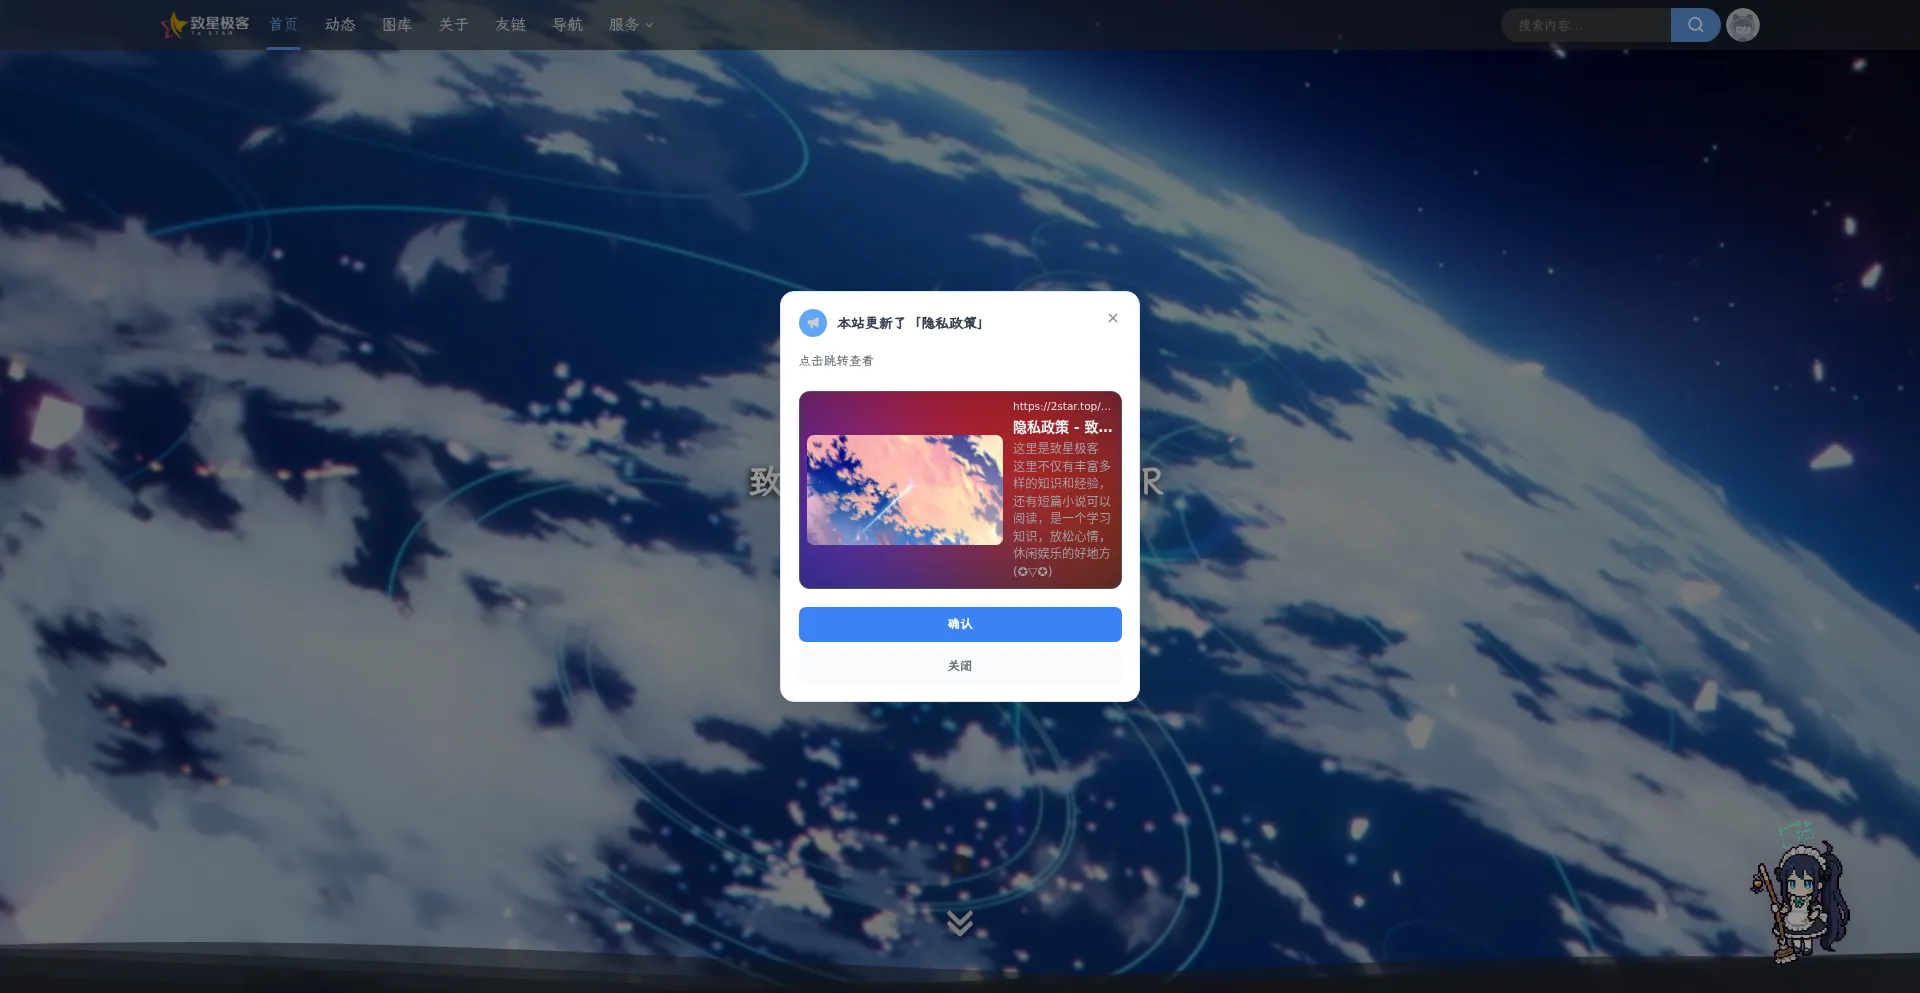The height and width of the screenshot is (993, 1920).
Task: Close the privacy dialog with the X
Action: tap(1113, 318)
